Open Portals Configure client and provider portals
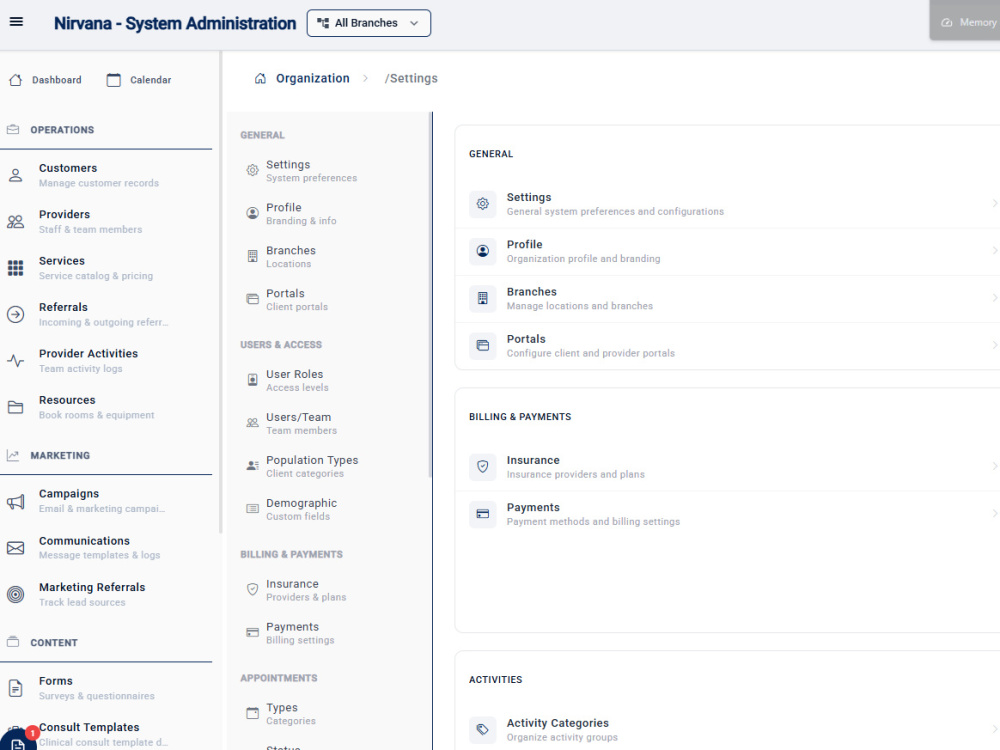The height and width of the screenshot is (750, 1000). click(x=727, y=346)
